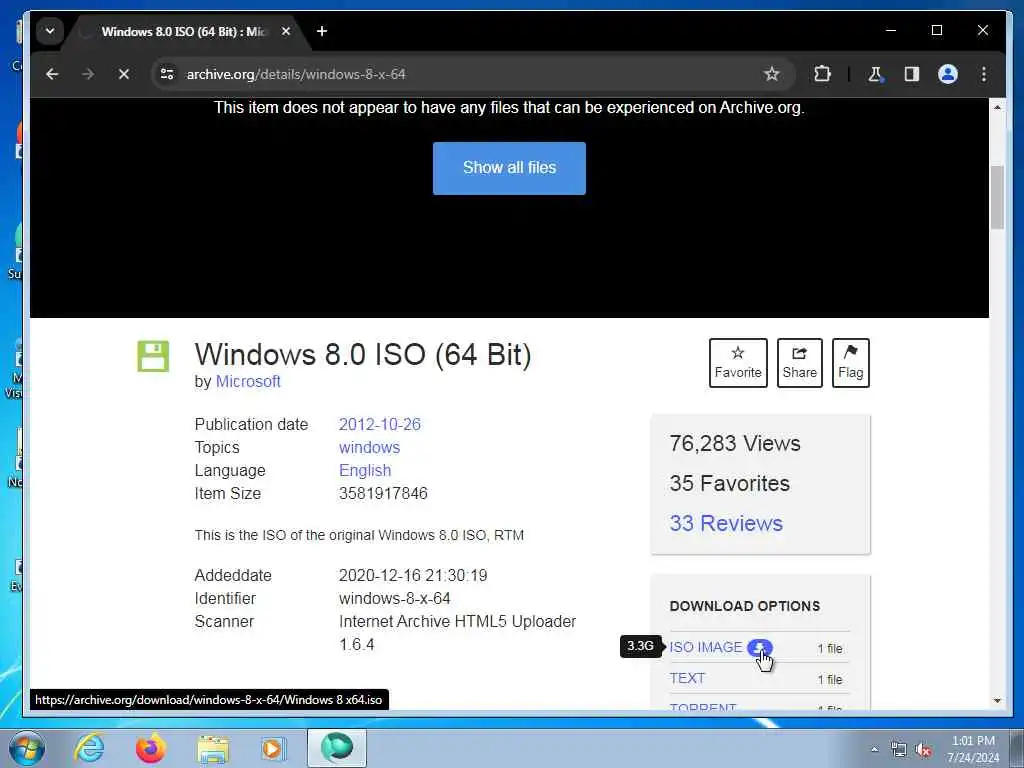Open the network tray icon
The height and width of the screenshot is (768, 1024).
pos(899,750)
